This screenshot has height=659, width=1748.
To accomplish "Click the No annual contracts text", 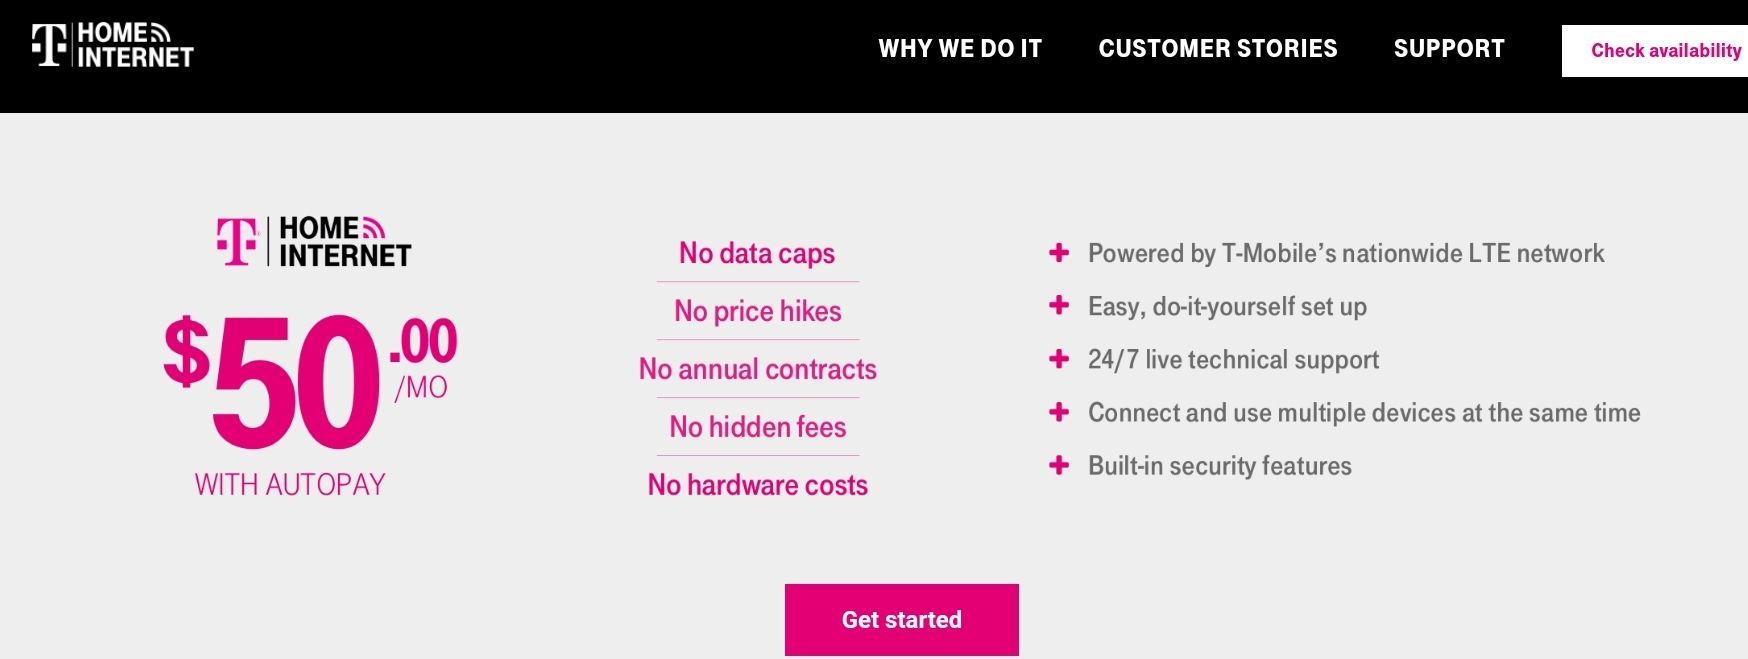I will [x=757, y=370].
